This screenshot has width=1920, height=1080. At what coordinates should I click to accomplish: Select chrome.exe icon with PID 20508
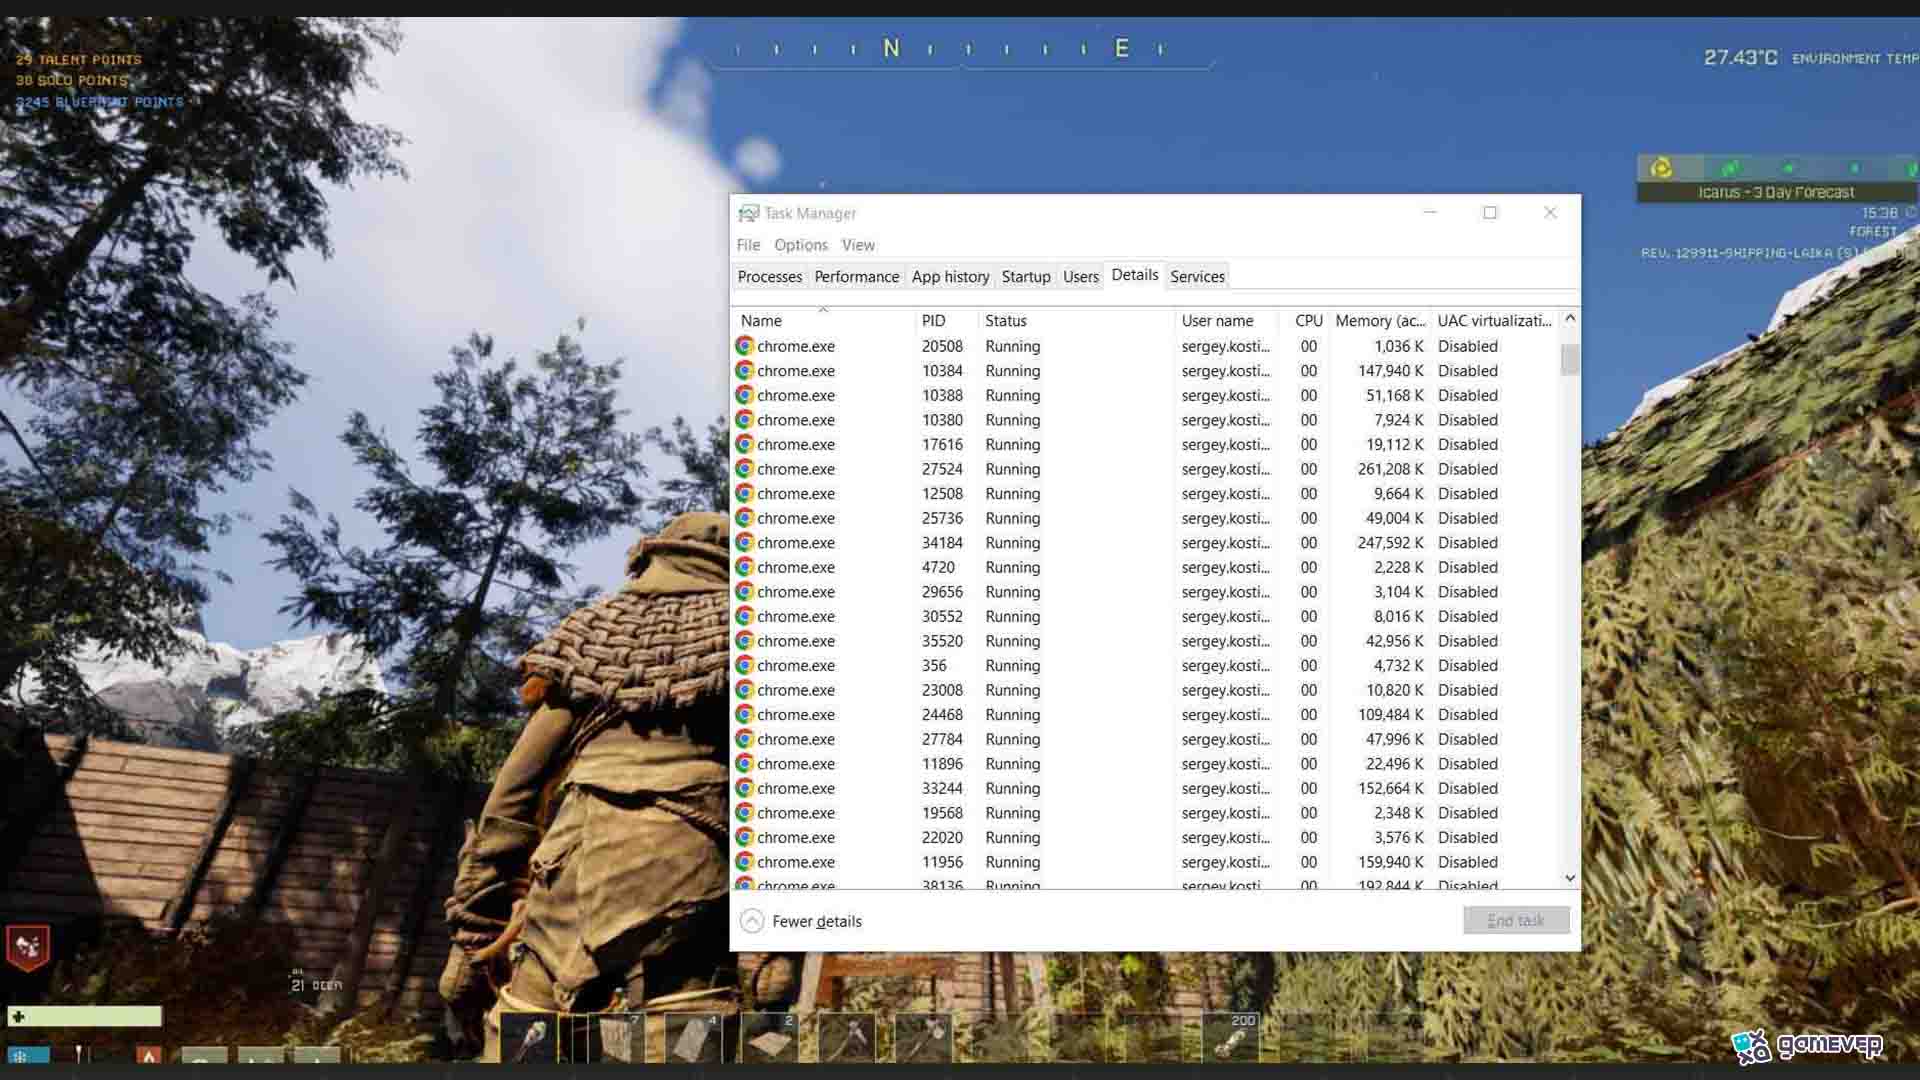(x=745, y=346)
